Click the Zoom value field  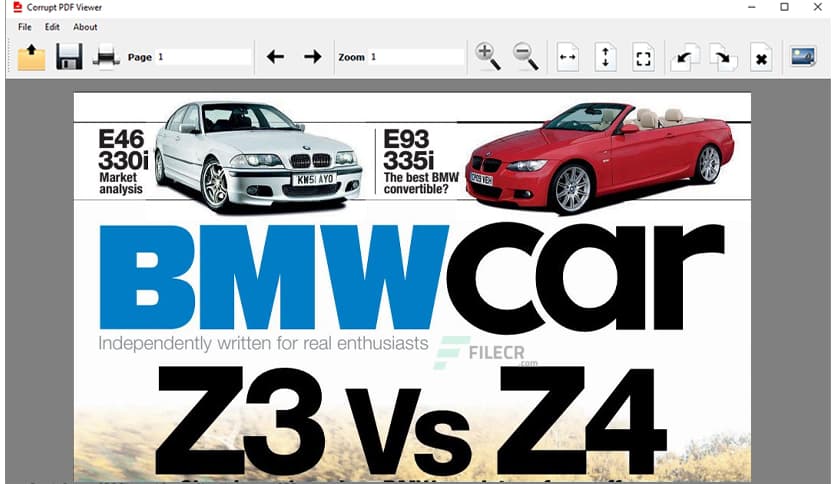[416, 57]
